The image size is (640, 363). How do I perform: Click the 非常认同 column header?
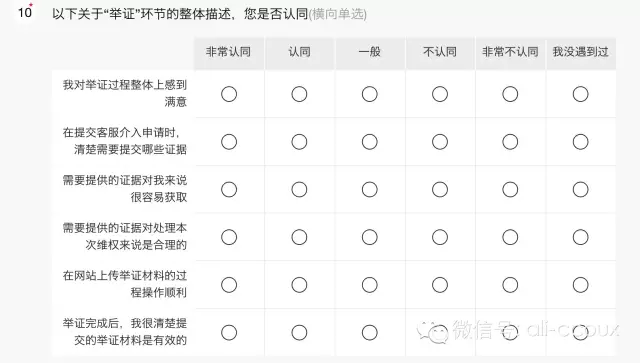[x=229, y=52]
